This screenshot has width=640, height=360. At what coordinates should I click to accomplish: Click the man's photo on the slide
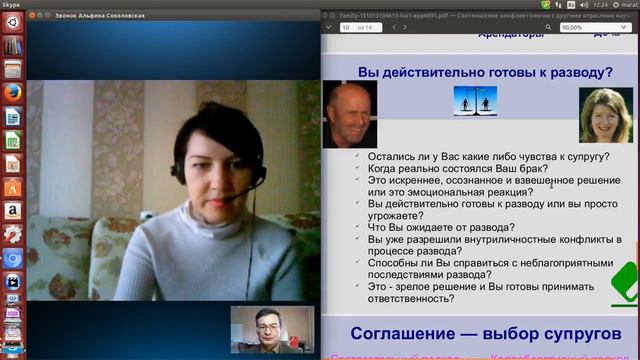click(350, 114)
